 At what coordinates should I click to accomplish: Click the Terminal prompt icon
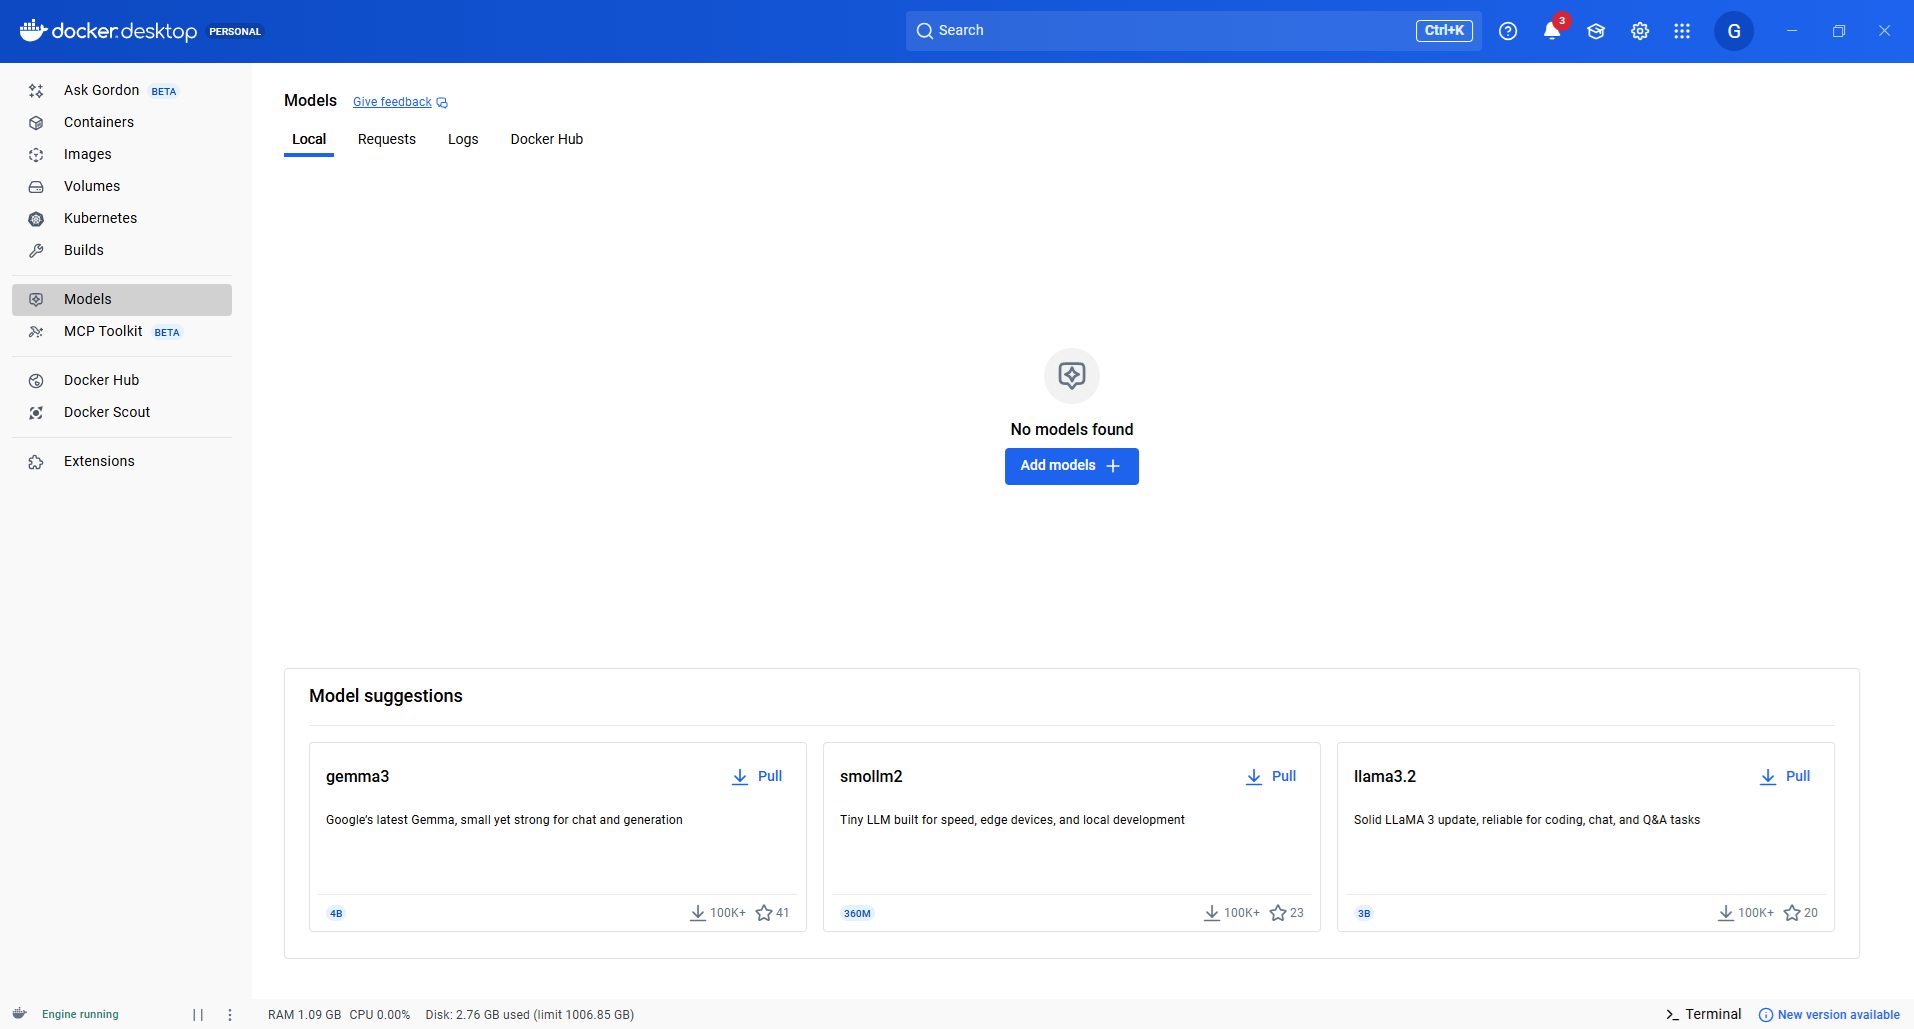(1672, 1015)
